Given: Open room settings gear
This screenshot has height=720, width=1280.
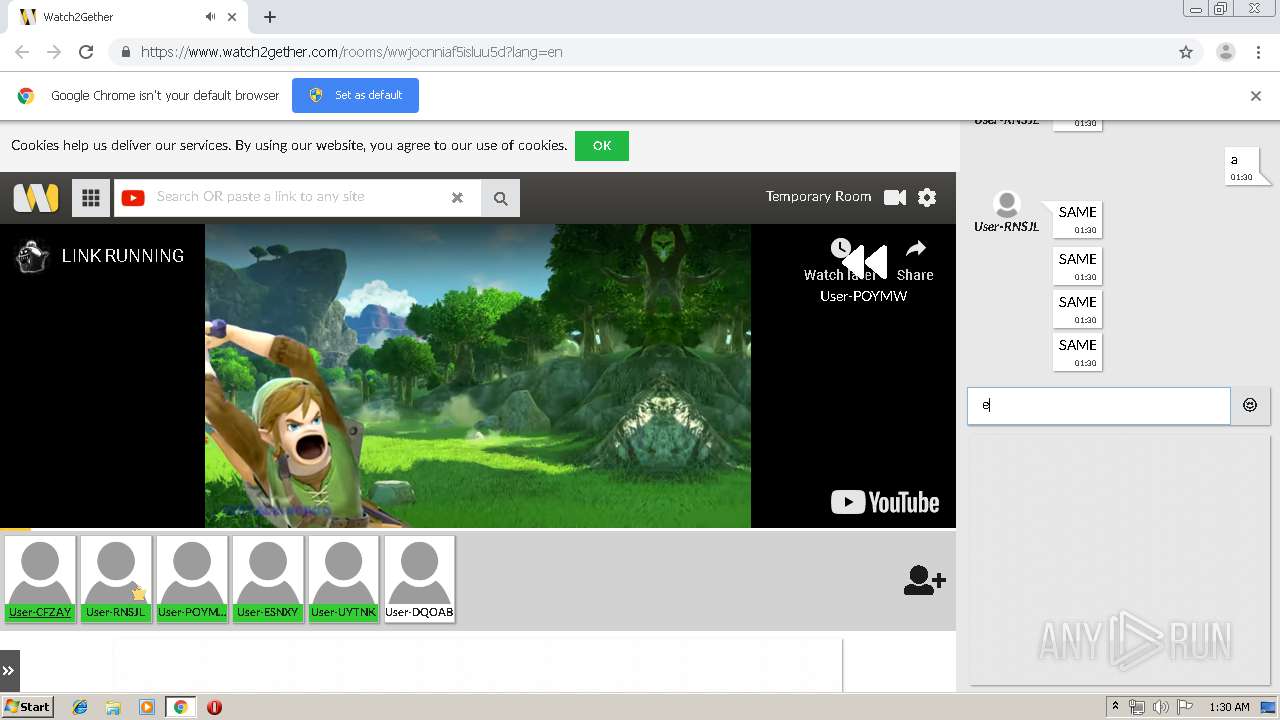Looking at the screenshot, I should (x=927, y=197).
